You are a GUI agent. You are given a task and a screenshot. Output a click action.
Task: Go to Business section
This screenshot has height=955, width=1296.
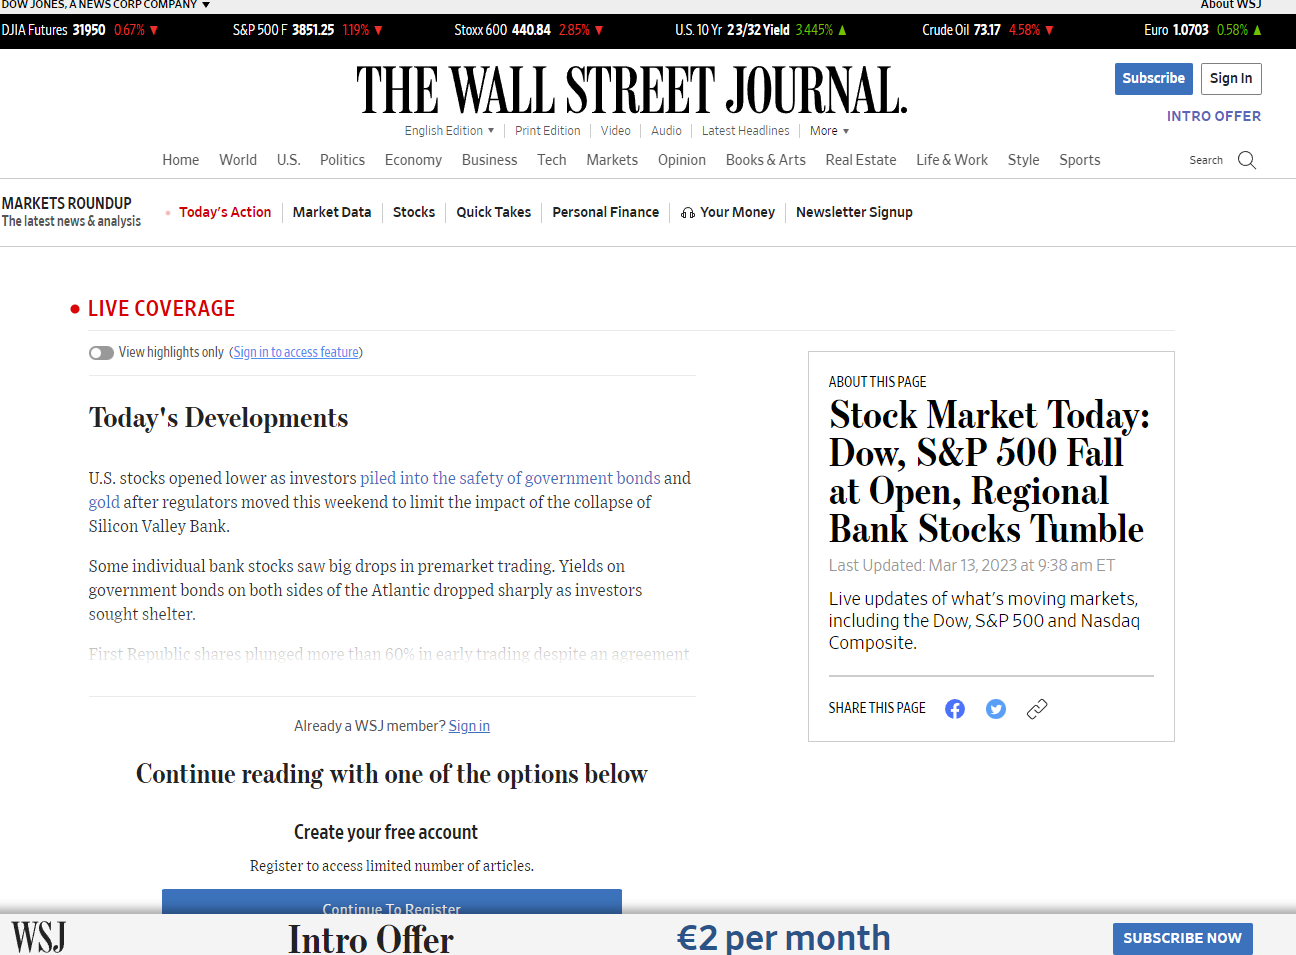[x=490, y=160]
